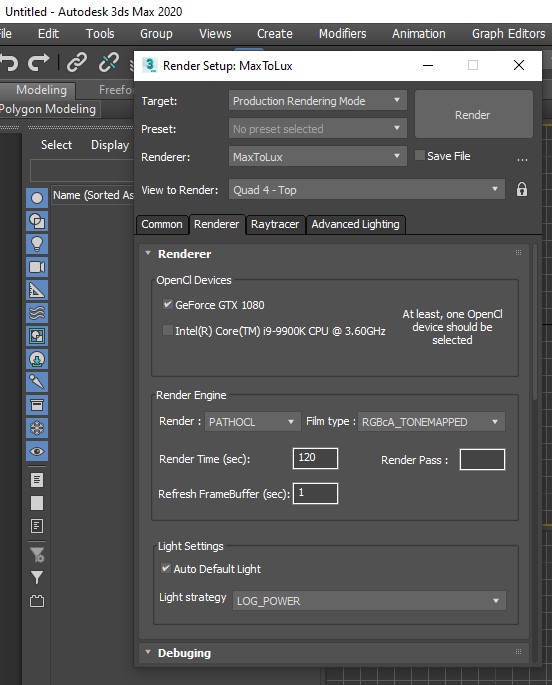Image resolution: width=552 pixels, height=685 pixels.
Task: Switch to the Advanced Lighting tab
Action: point(355,224)
